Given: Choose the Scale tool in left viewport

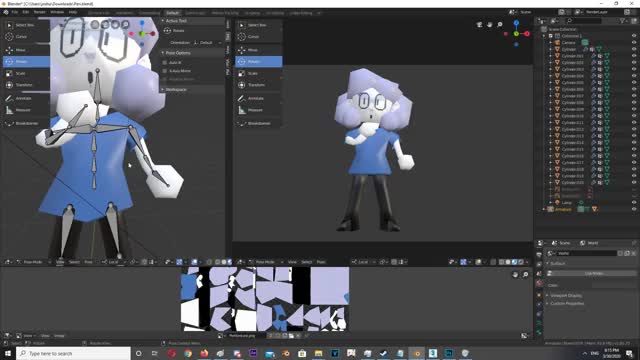Looking at the screenshot, I should [x=26, y=73].
